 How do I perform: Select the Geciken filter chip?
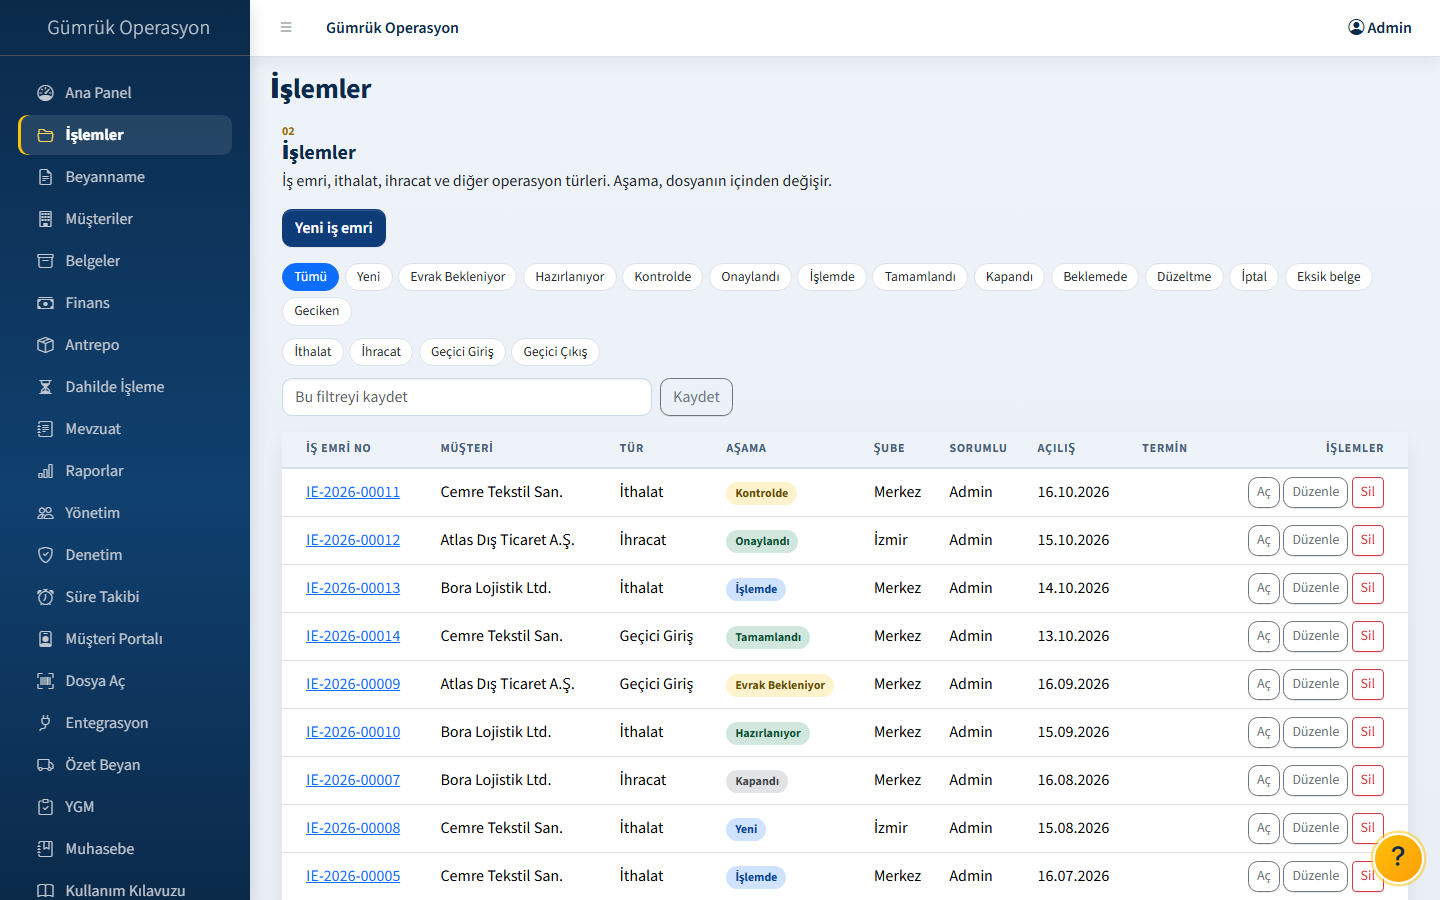point(317,311)
